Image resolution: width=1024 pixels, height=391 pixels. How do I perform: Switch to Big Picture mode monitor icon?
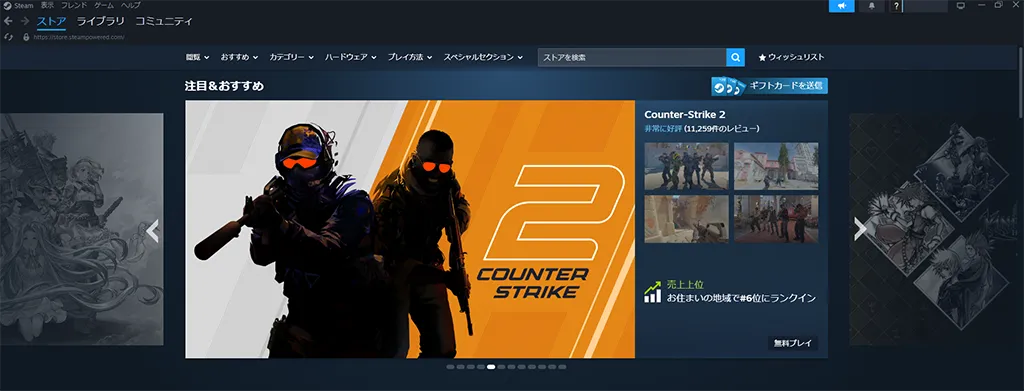pos(960,6)
